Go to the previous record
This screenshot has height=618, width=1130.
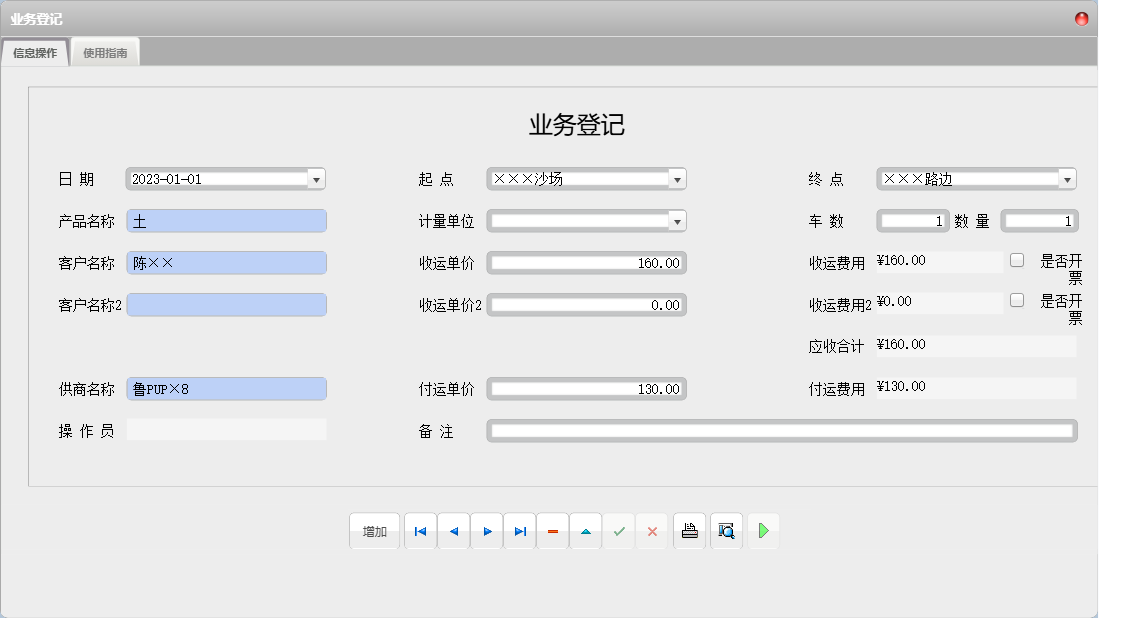coord(454,531)
